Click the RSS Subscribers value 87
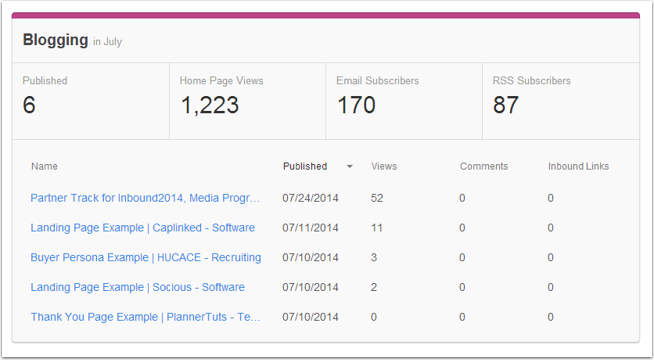654x360 pixels. 506,105
